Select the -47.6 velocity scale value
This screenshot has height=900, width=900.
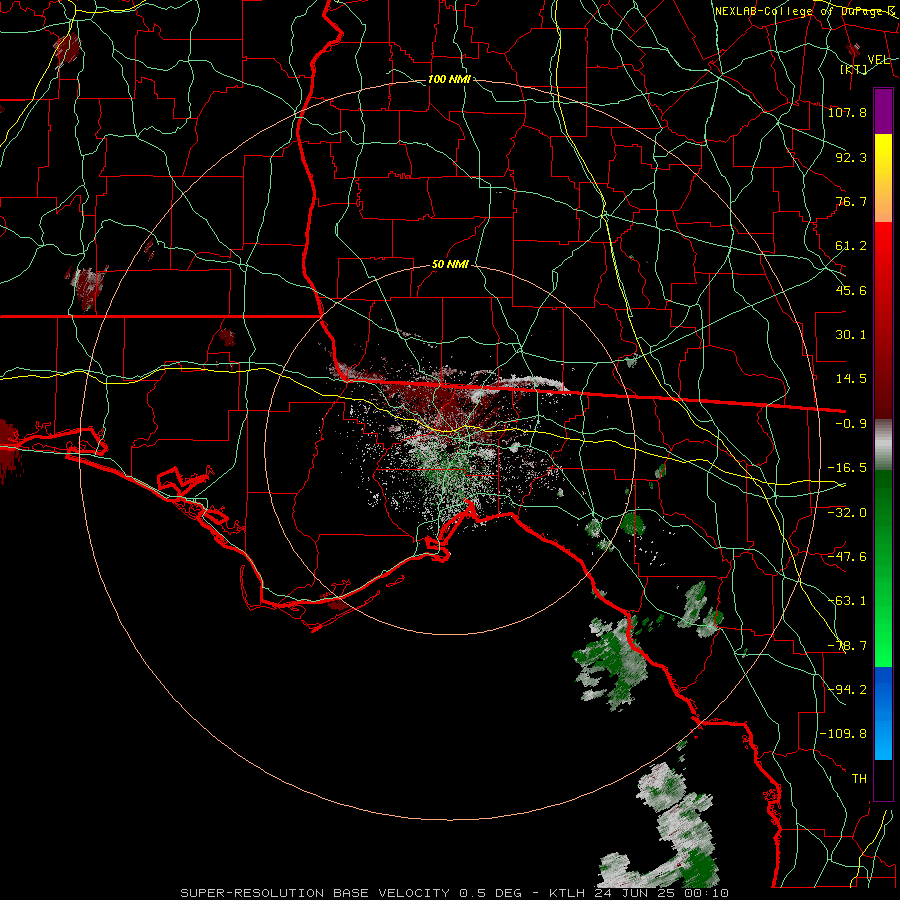(847, 557)
